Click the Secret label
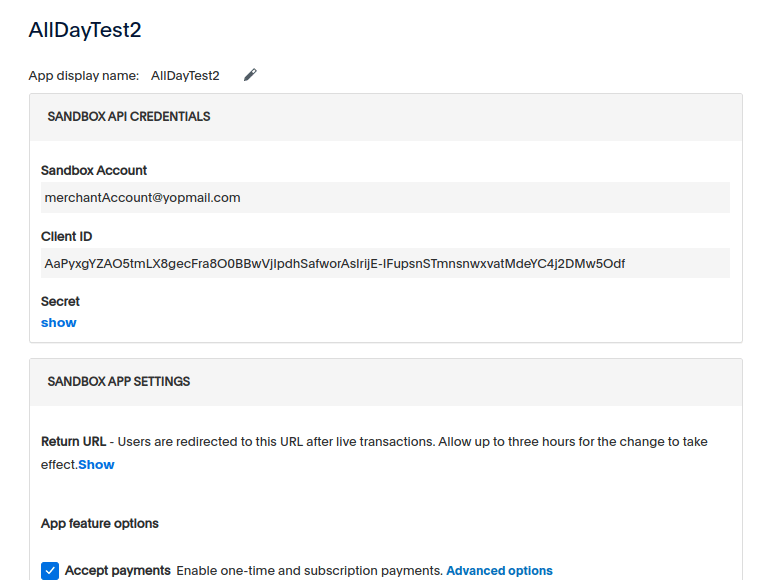 (60, 301)
